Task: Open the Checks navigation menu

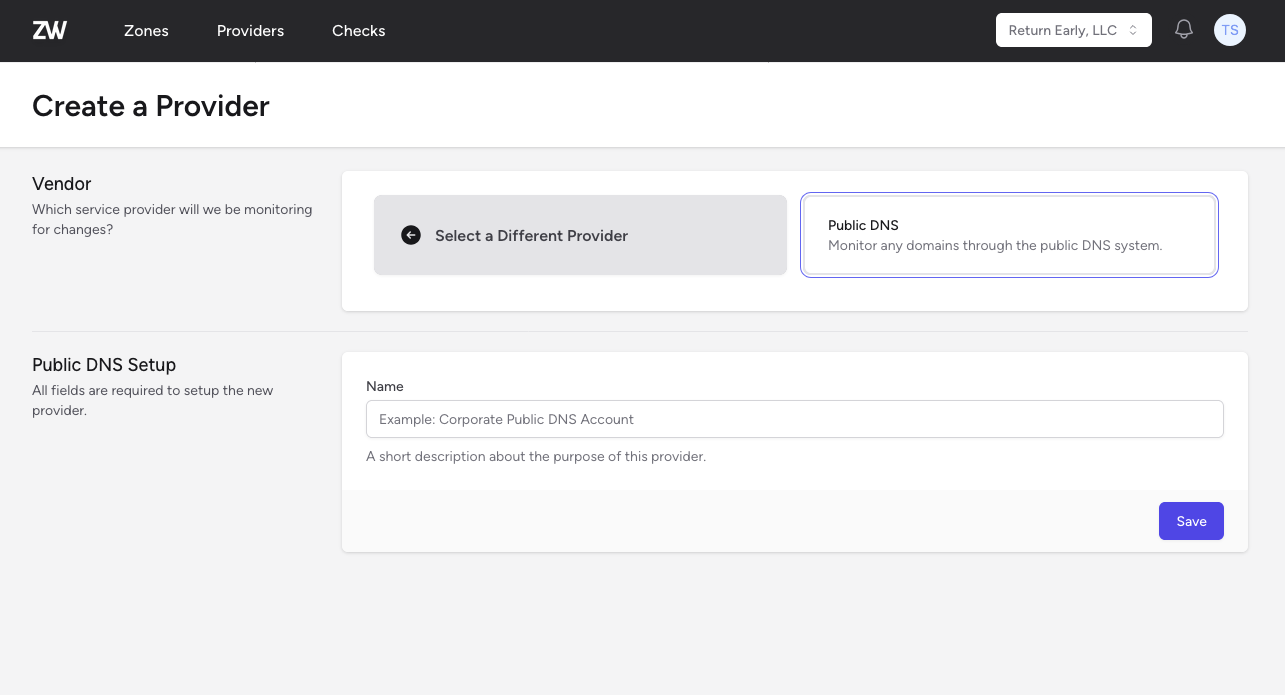Action: (358, 30)
